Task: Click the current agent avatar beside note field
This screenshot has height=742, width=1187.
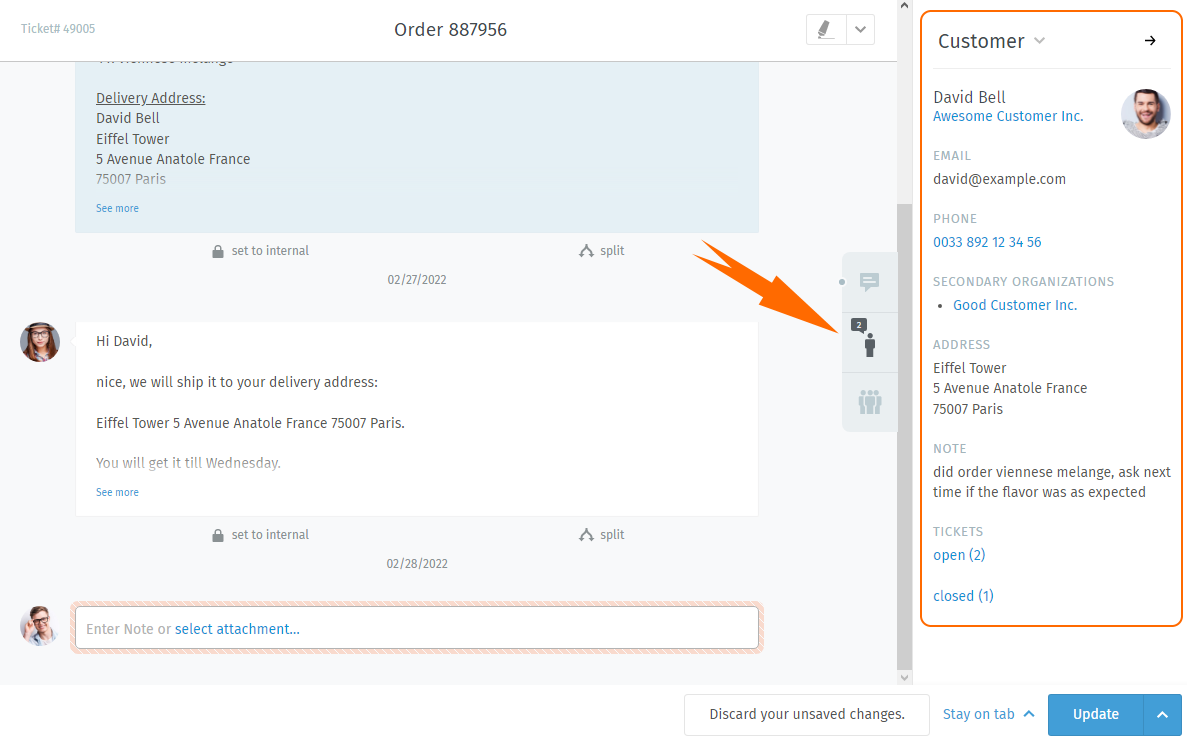Action: pyautogui.click(x=39, y=626)
